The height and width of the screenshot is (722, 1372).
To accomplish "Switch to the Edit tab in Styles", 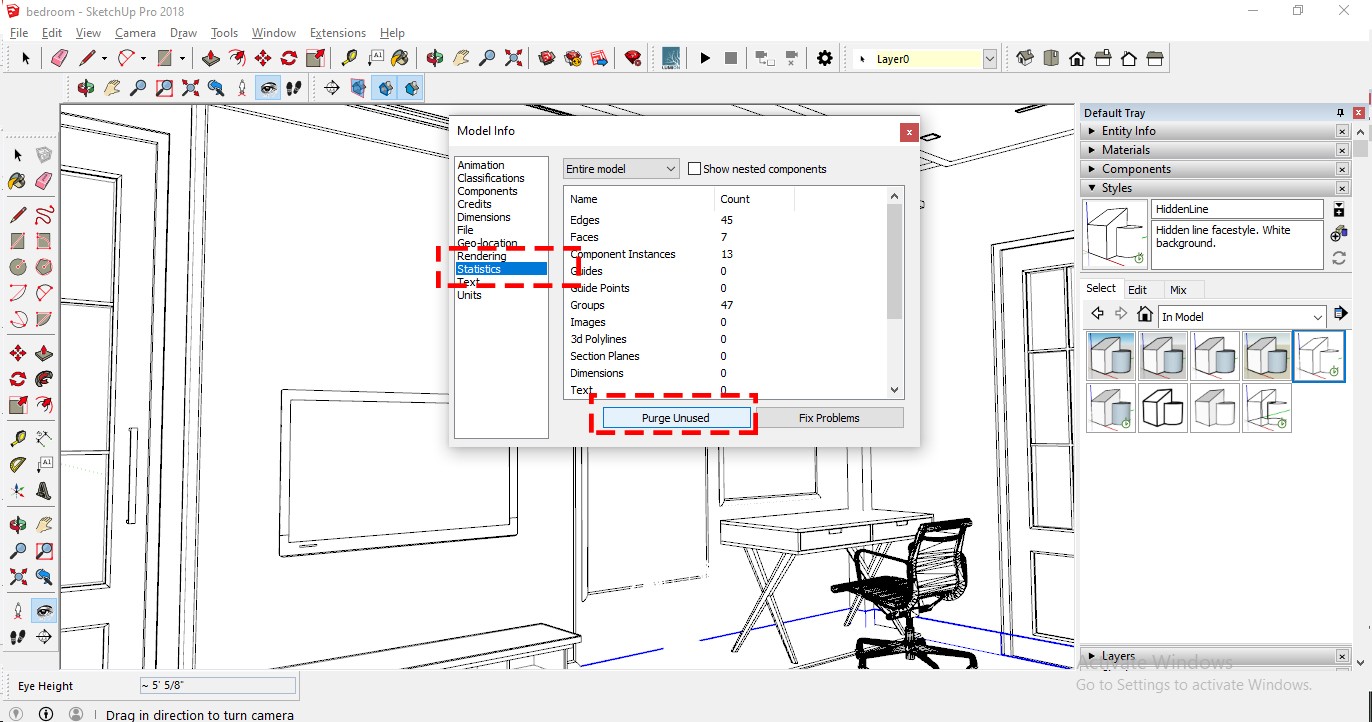I will 1137,290.
